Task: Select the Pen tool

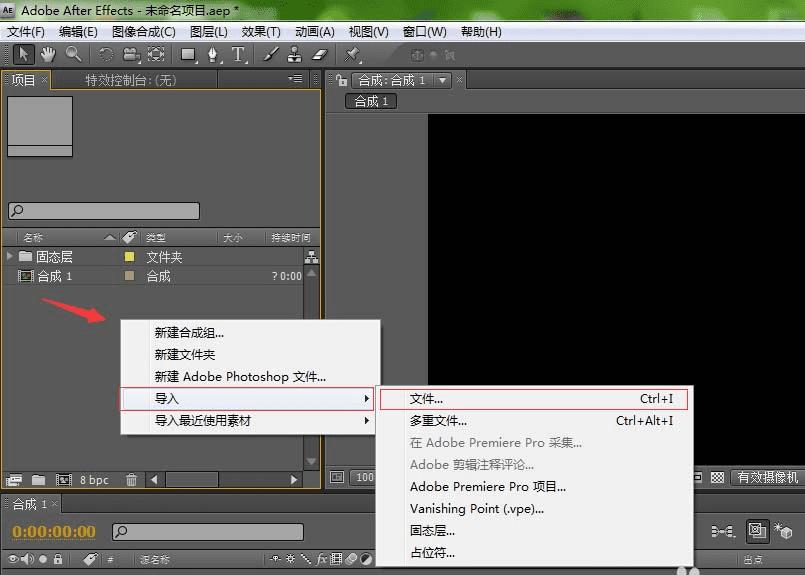Action: click(x=213, y=54)
